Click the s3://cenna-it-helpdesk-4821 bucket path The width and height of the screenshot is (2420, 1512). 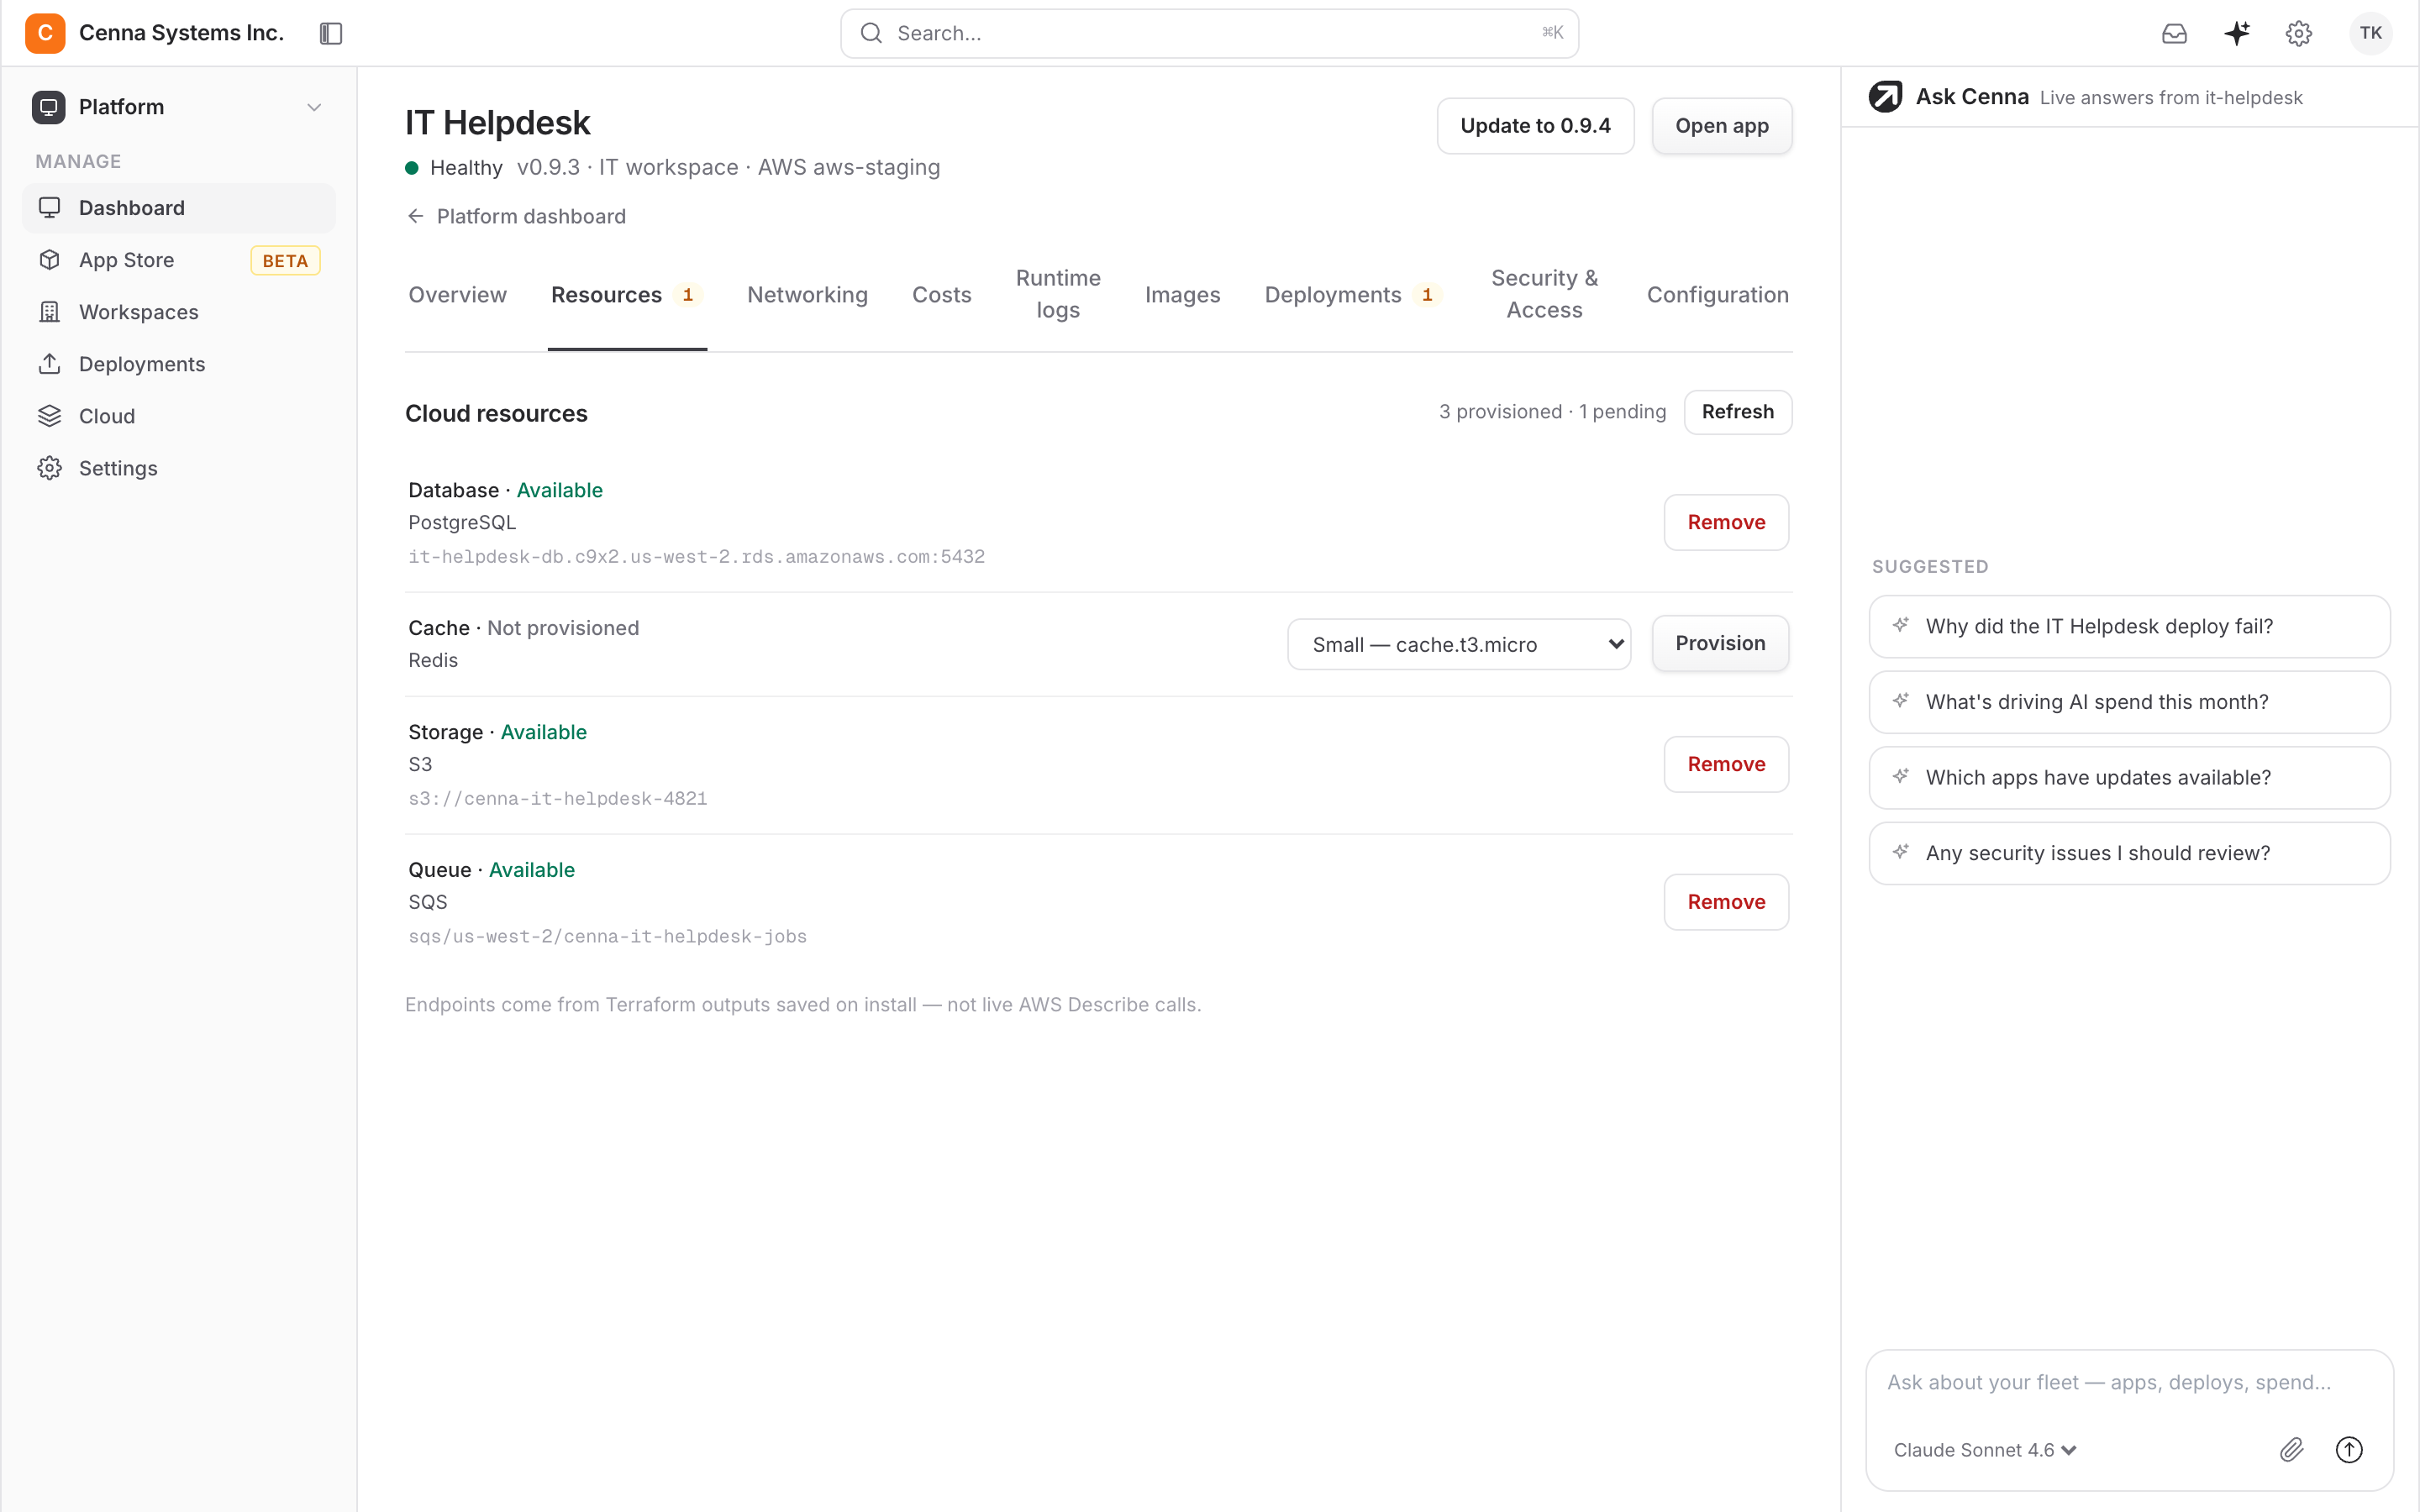(x=557, y=799)
